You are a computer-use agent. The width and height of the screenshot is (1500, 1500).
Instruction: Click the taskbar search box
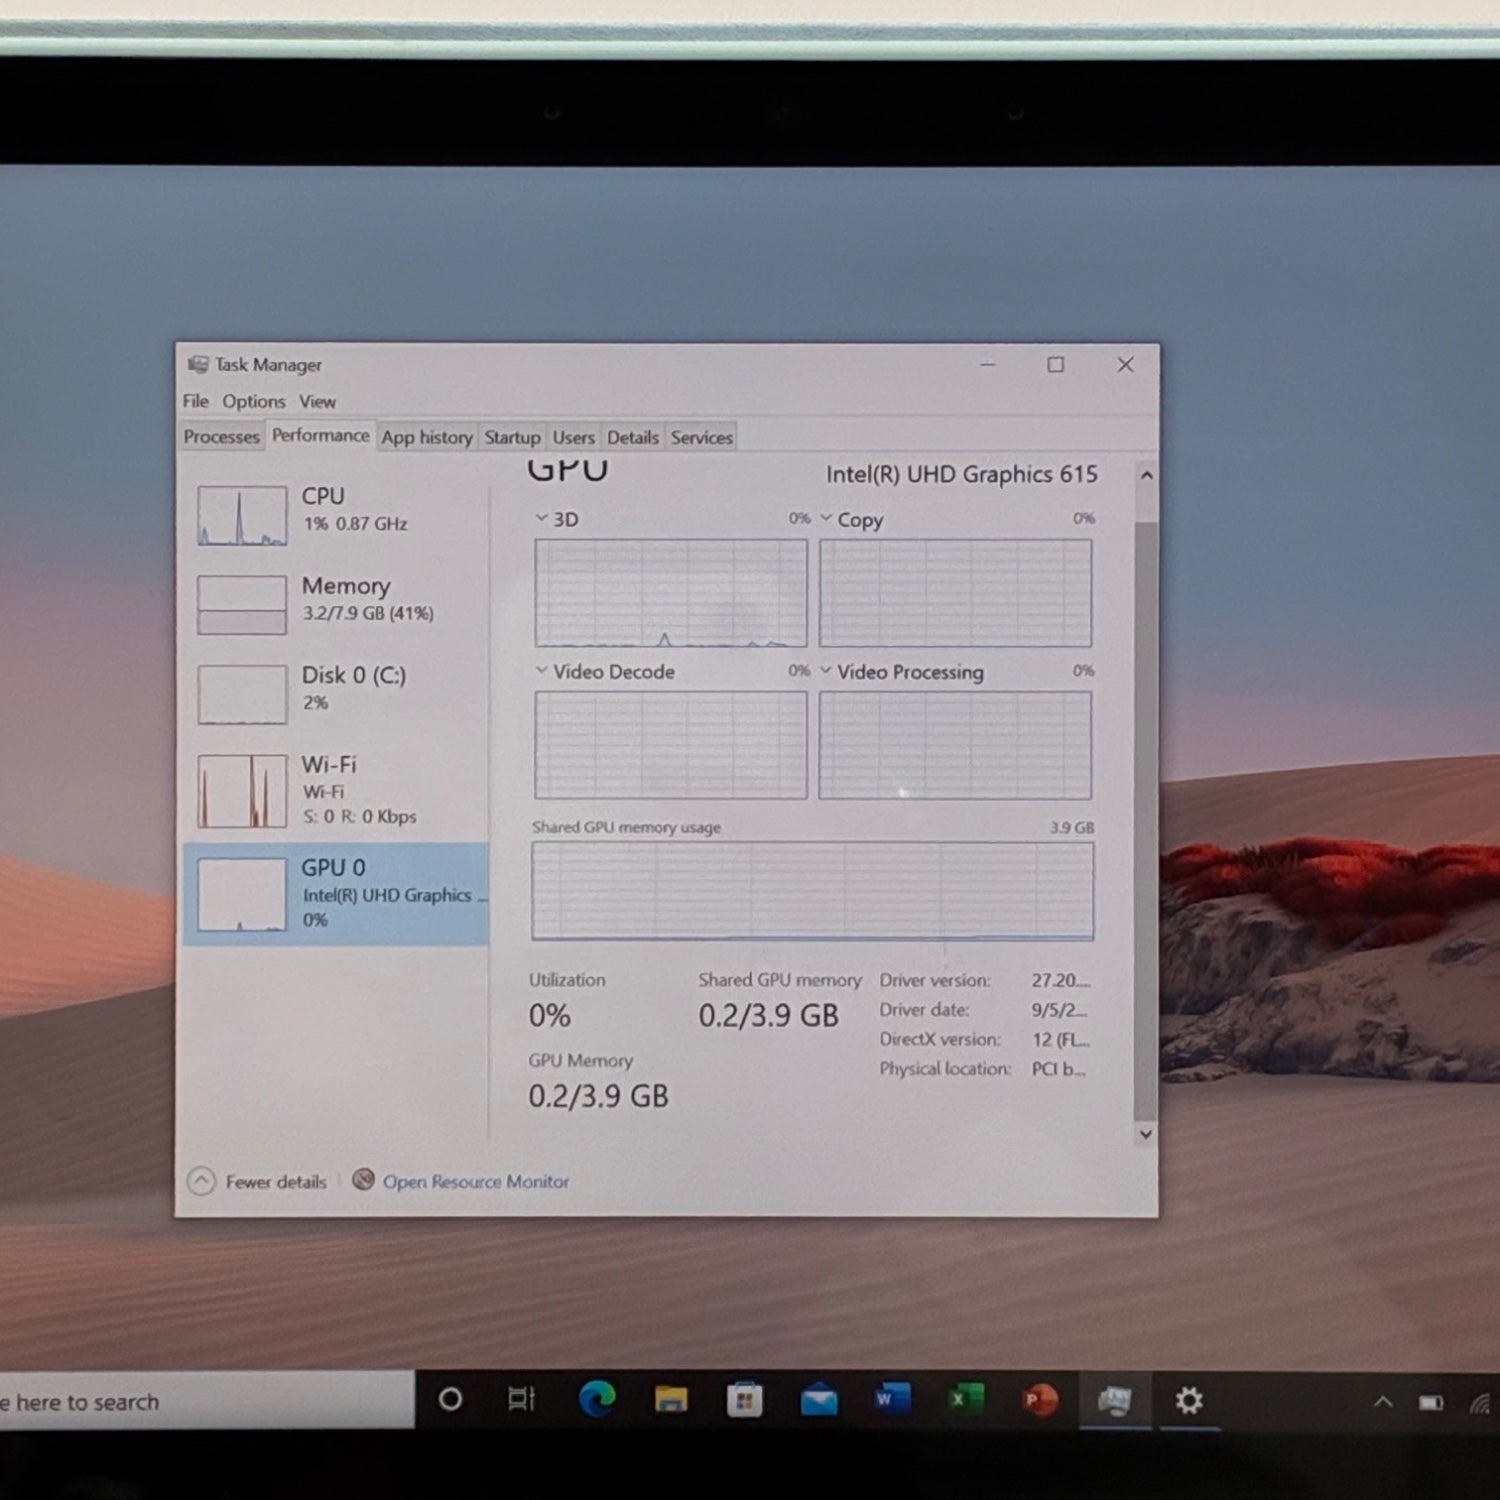[x=207, y=1401]
